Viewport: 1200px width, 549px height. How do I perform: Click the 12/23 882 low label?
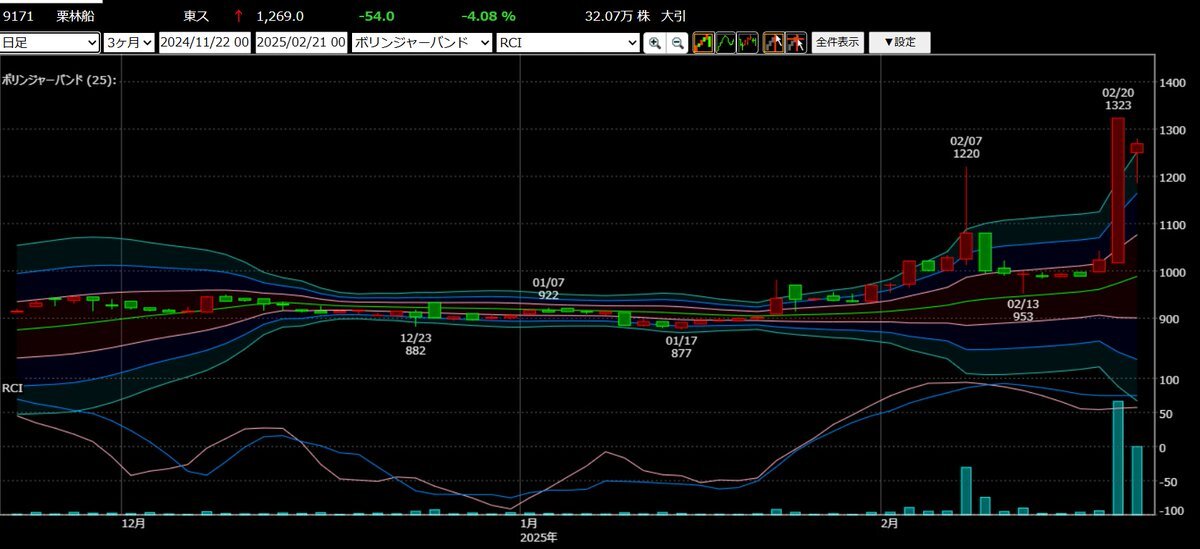coord(415,344)
